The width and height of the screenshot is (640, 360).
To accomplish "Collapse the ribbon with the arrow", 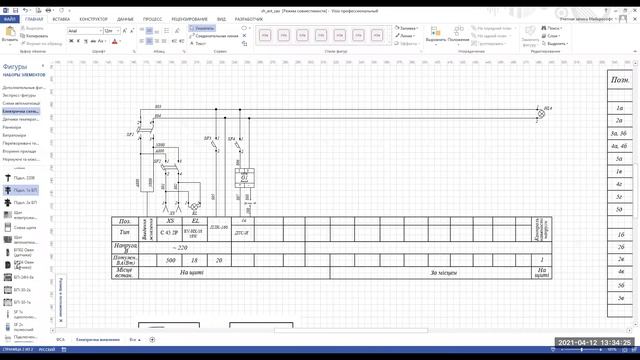I will click(x=635, y=51).
